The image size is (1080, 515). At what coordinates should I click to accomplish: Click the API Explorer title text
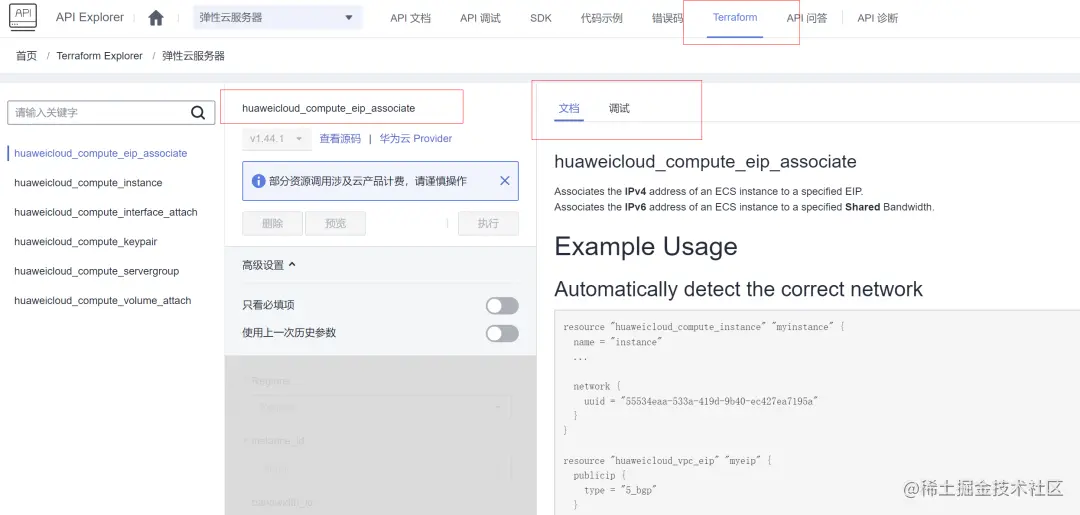[90, 18]
